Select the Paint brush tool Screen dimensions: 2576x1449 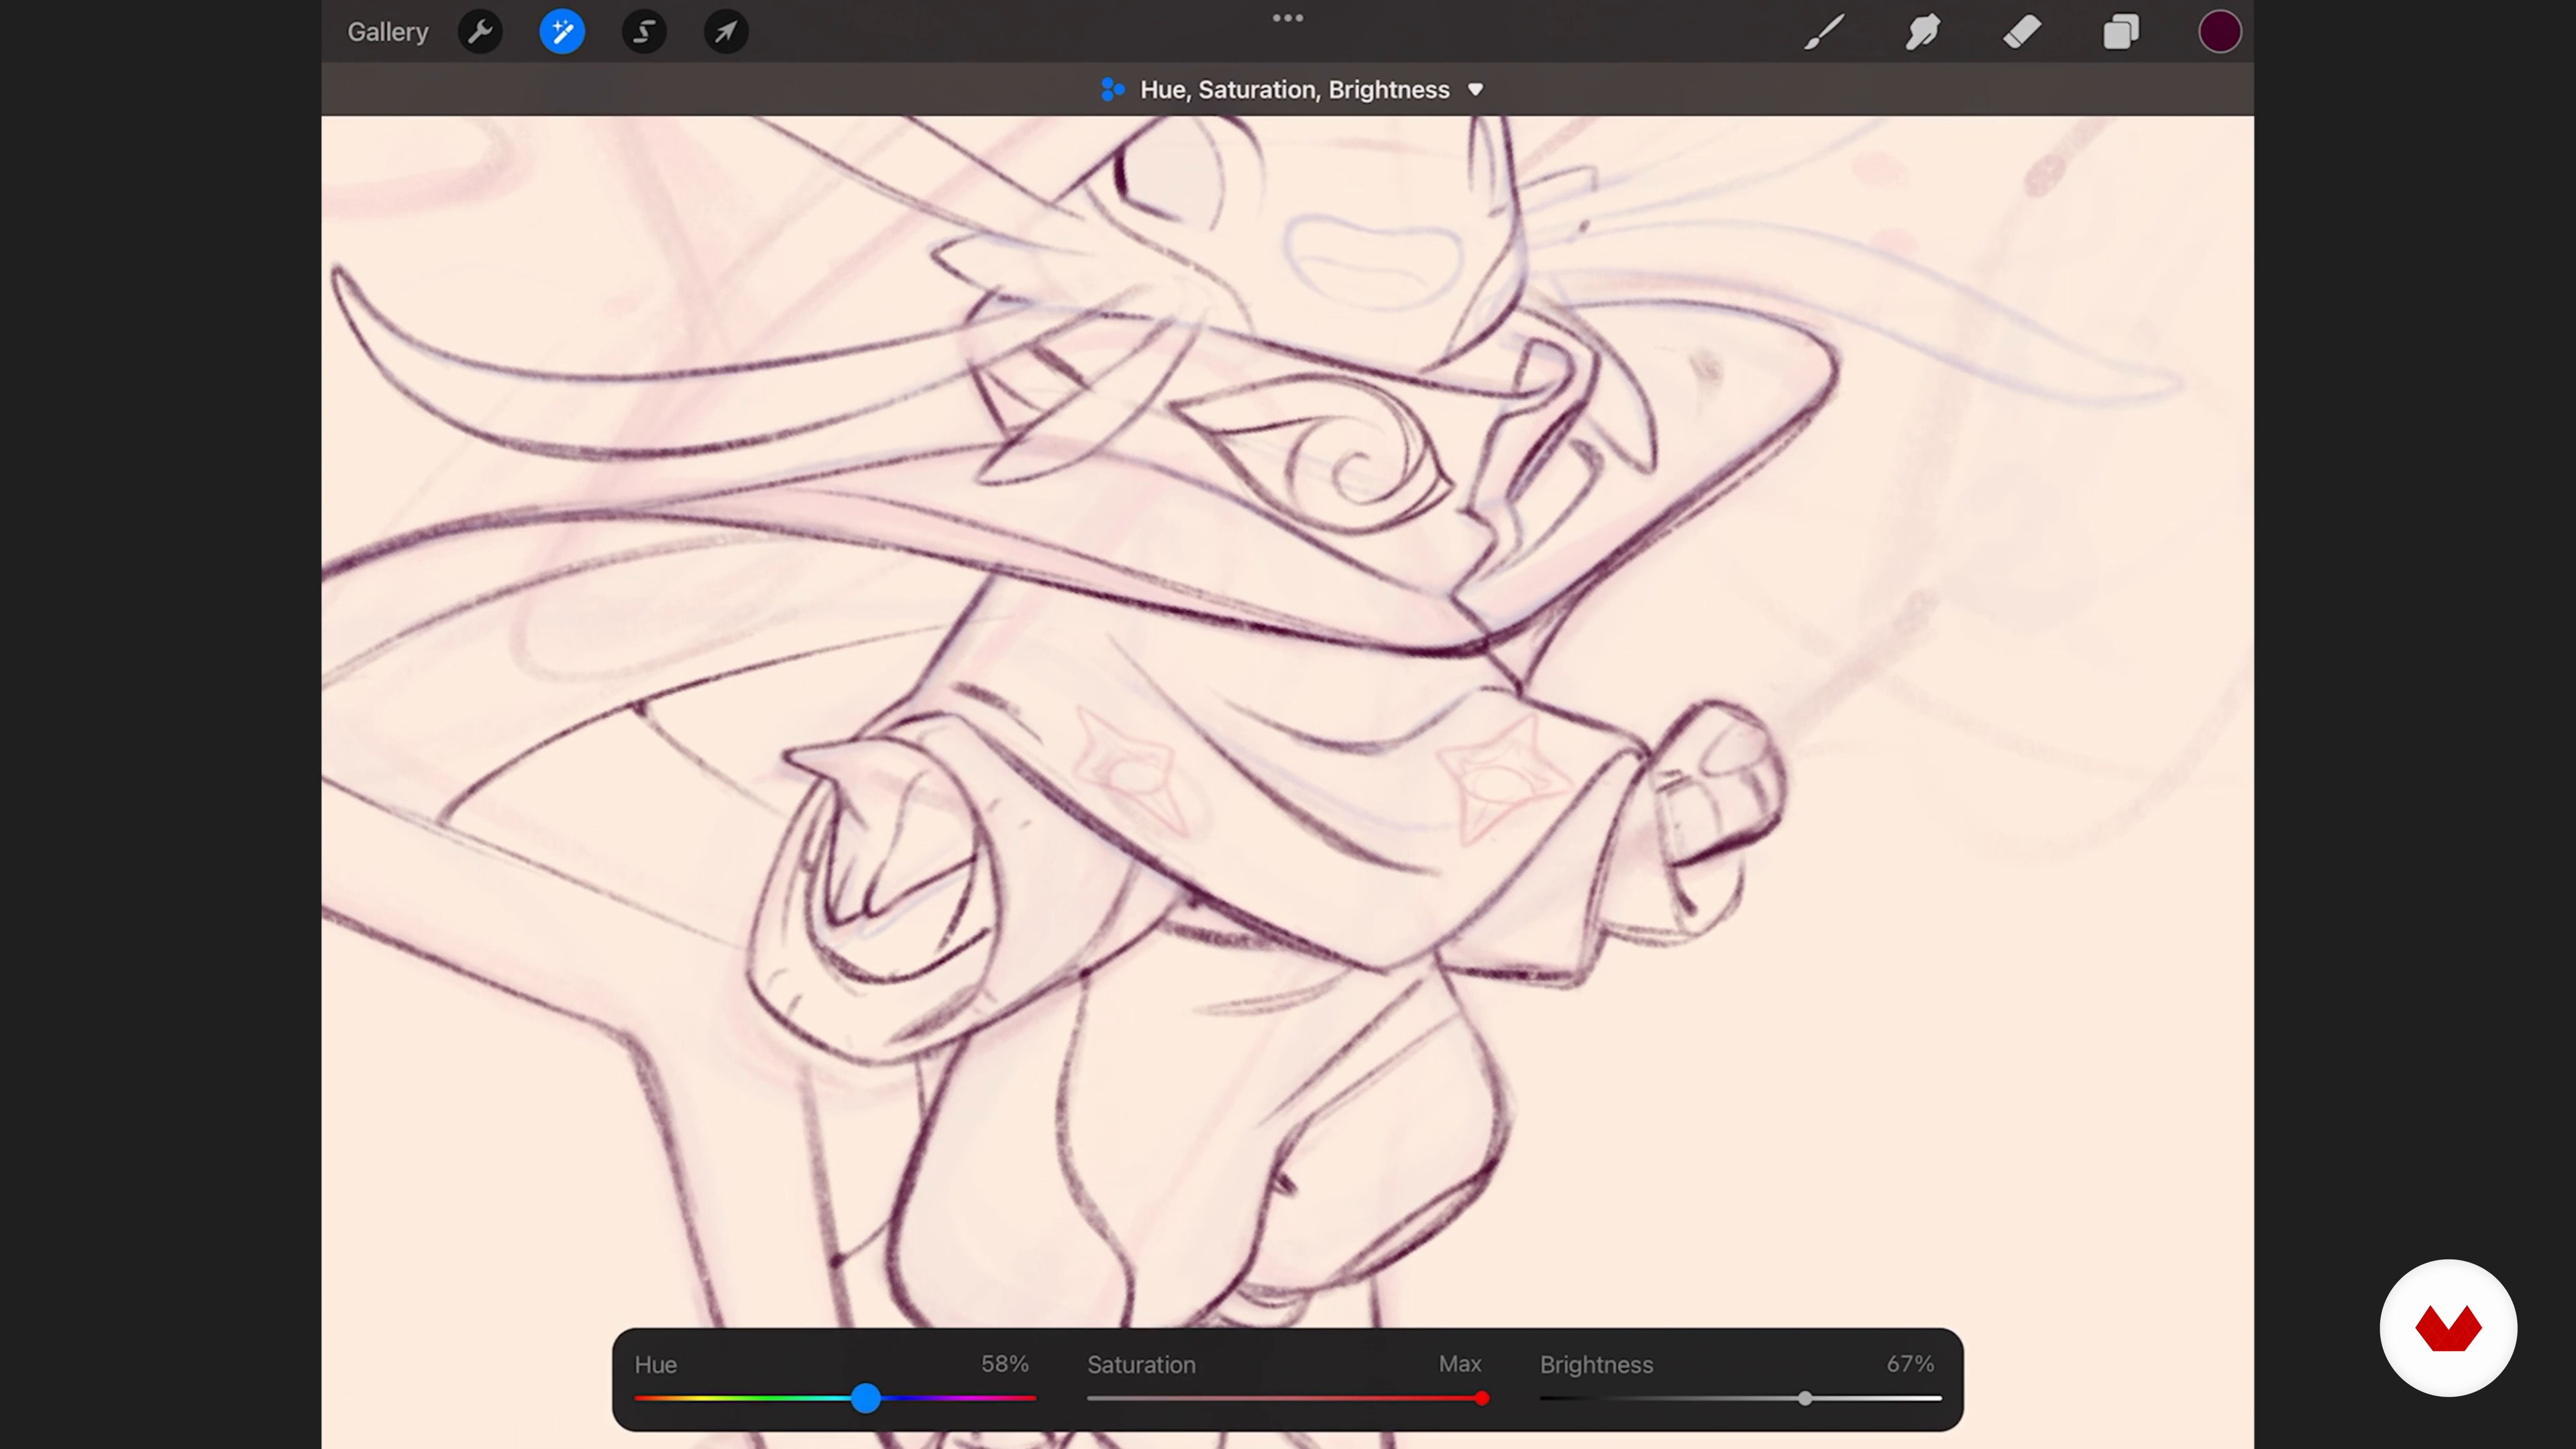click(x=1824, y=32)
